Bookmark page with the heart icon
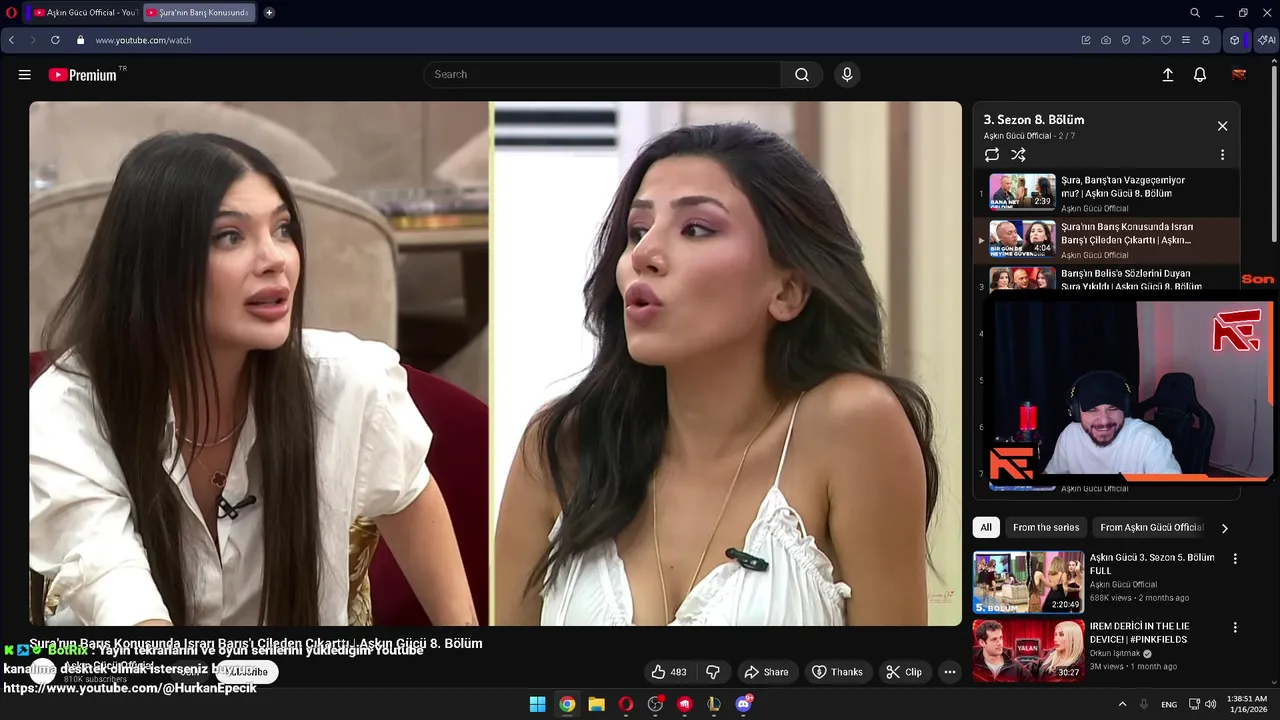This screenshot has width=1280, height=720. click(x=1166, y=40)
